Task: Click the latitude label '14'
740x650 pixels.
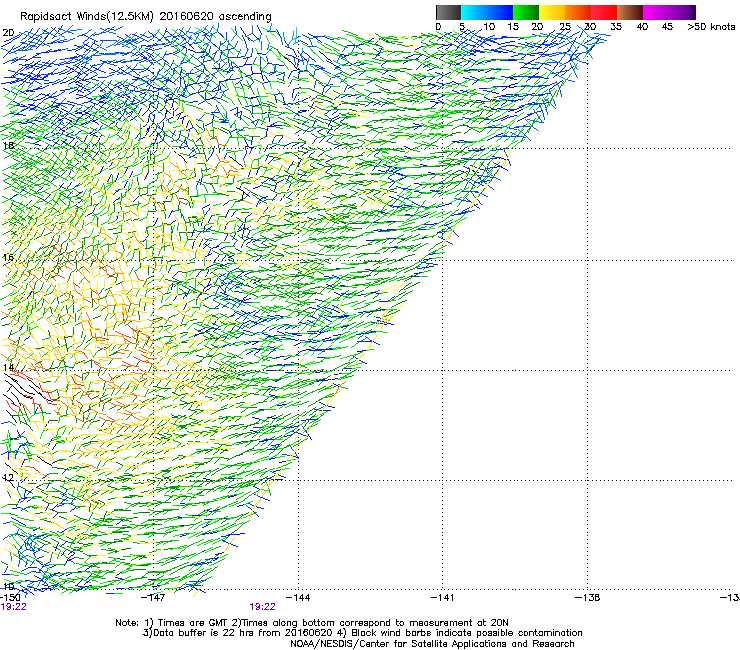Action: point(8,367)
